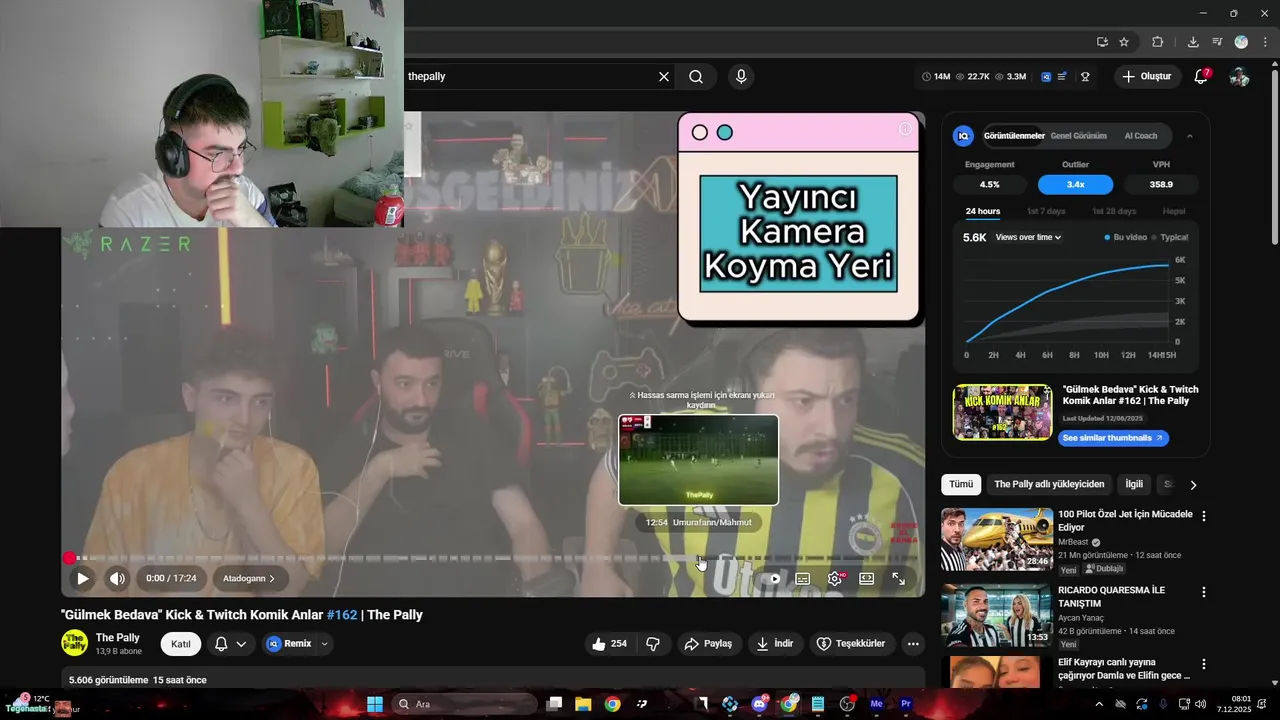This screenshot has height=720, width=1280.
Task: Switch the video player to fullscreen
Action: (x=898, y=578)
